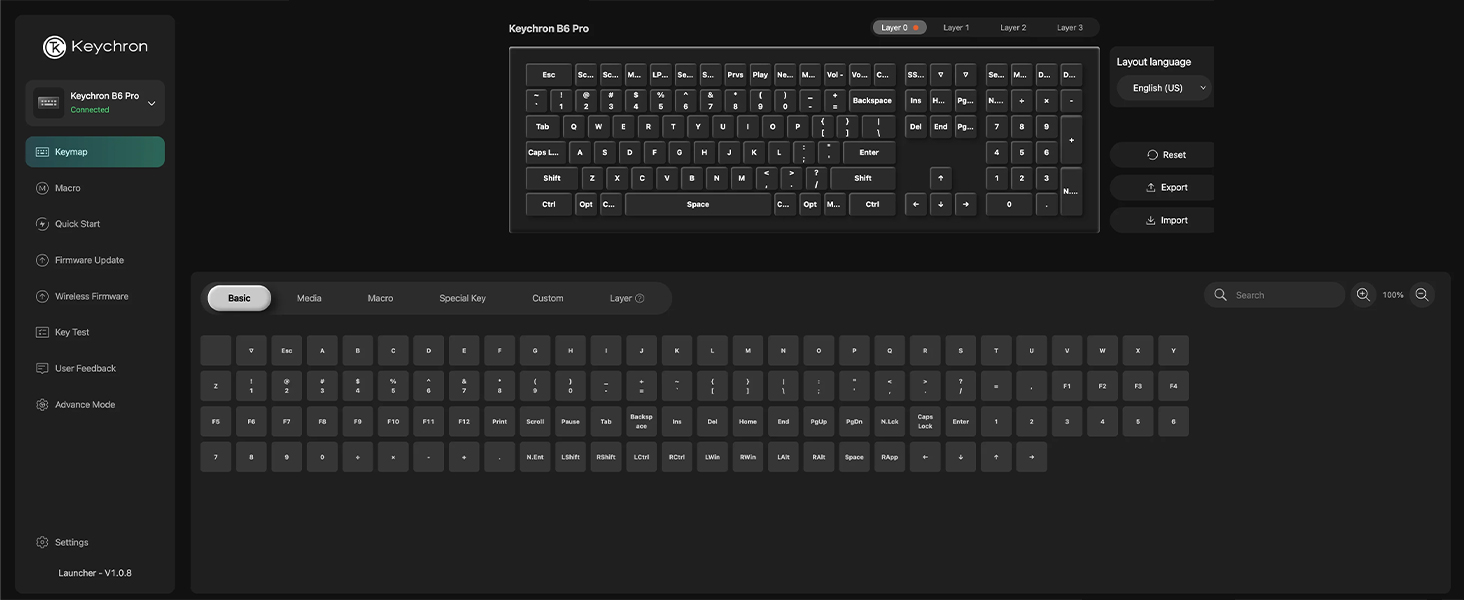Select the Prvs key on the keyboard's top row
Screen dimensions: 1464x600
(735, 75)
